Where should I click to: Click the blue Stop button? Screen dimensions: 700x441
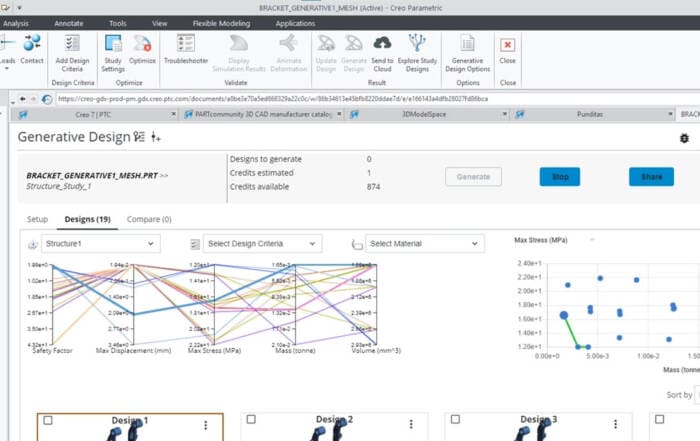coord(560,177)
